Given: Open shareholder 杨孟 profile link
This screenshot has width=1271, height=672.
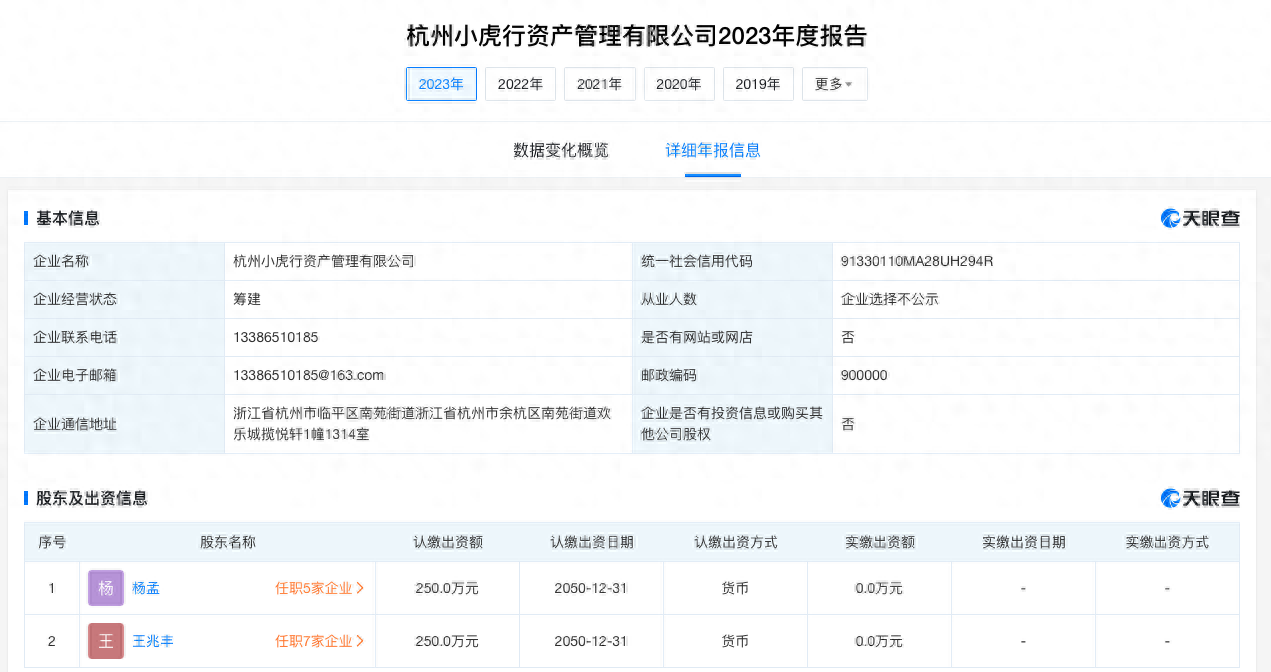Looking at the screenshot, I should click(146, 588).
